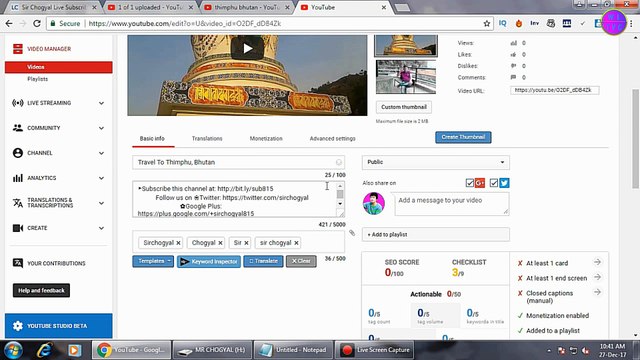This screenshot has width=640, height=360.
Task: Click the Translations & Transcriptions icon
Action: (x=18, y=203)
